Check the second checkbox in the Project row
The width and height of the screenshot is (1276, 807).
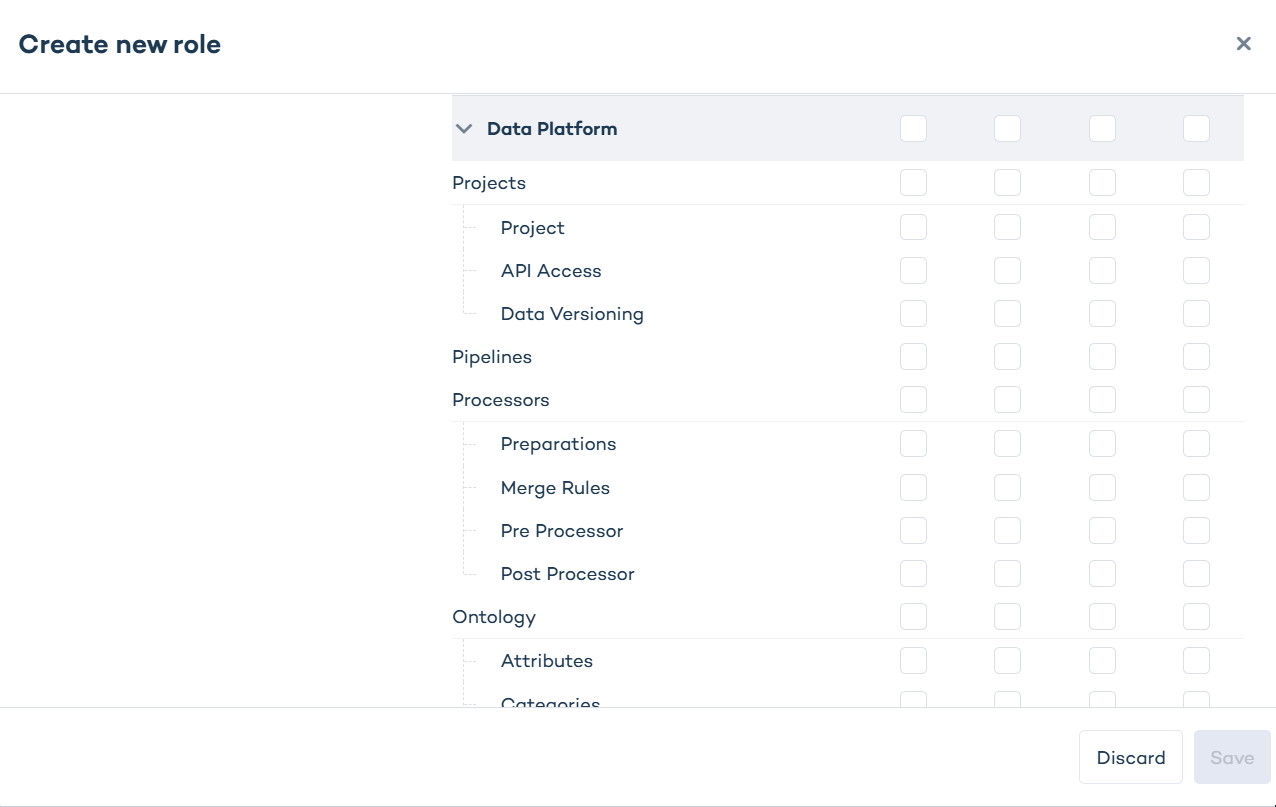pyautogui.click(x=1007, y=227)
